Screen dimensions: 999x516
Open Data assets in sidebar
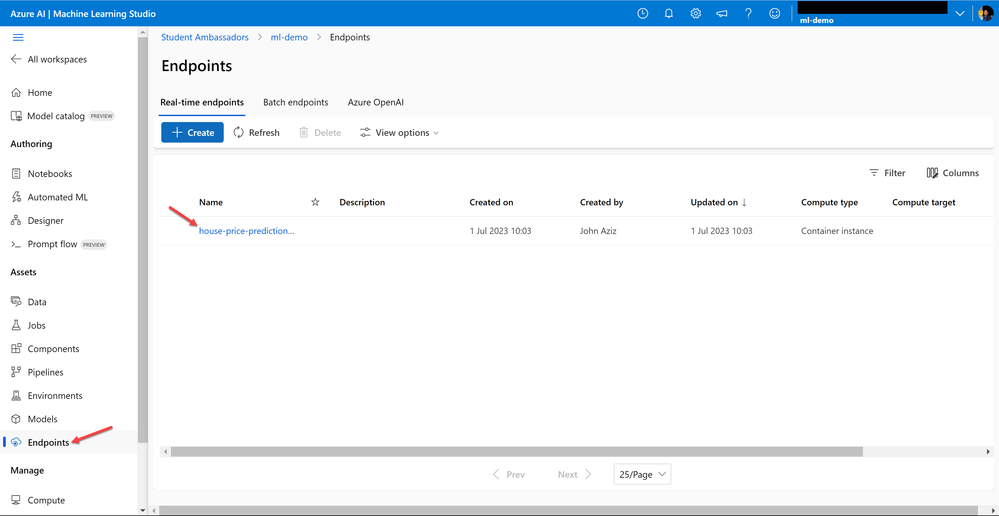coord(29,302)
